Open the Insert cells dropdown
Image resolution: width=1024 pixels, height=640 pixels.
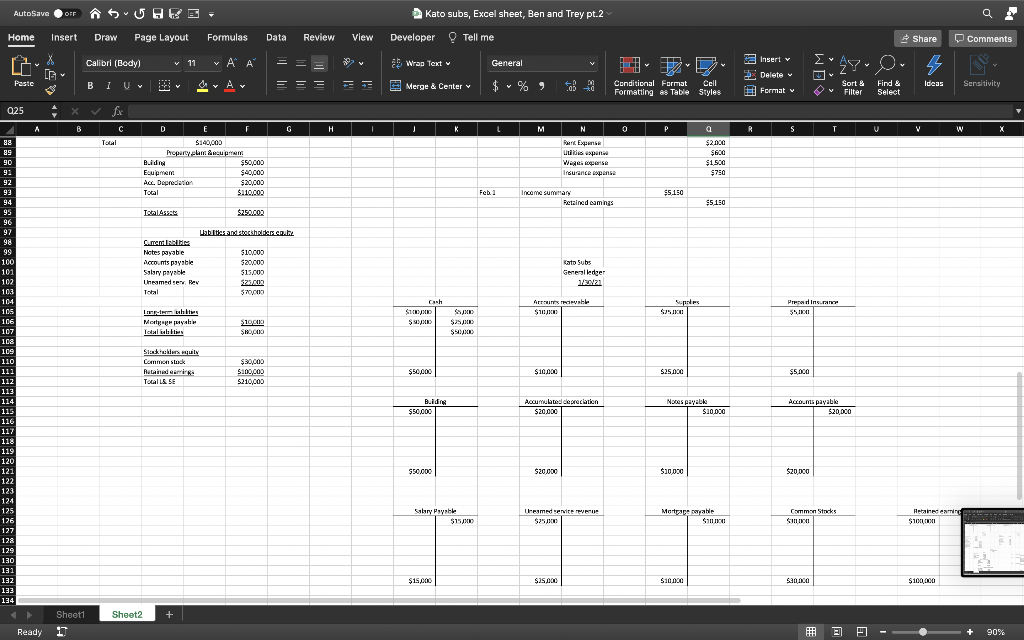coord(767,59)
